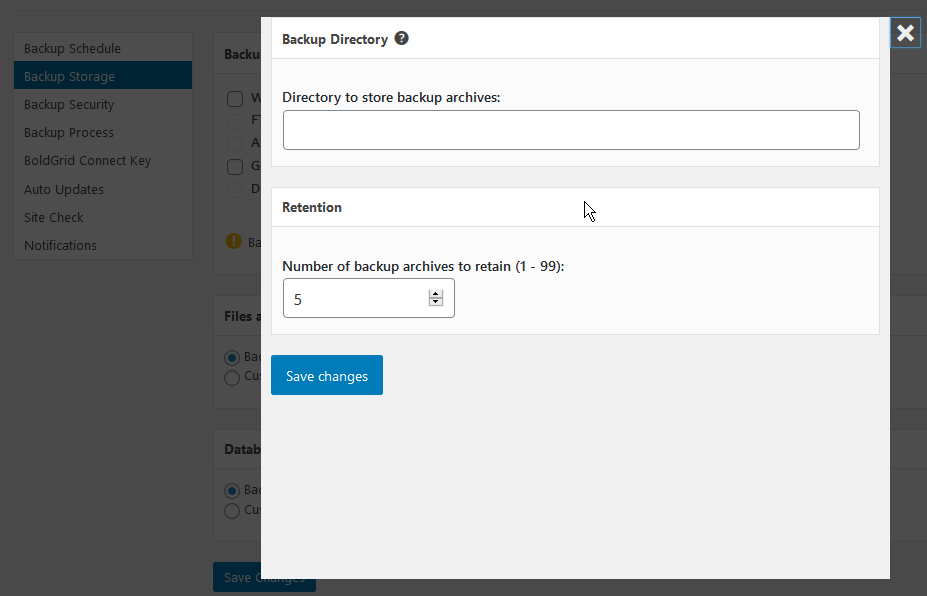Decrease the backup archives count with the down arrow

pos(435,302)
